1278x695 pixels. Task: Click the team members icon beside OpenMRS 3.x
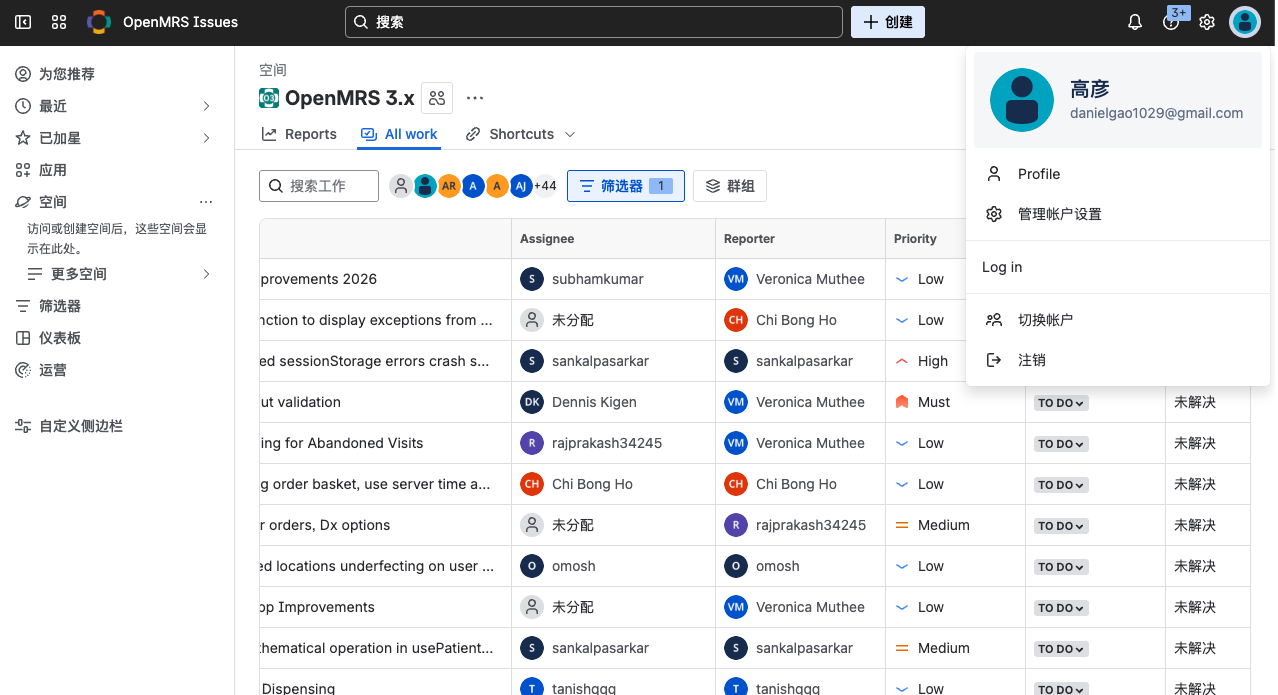coord(437,98)
